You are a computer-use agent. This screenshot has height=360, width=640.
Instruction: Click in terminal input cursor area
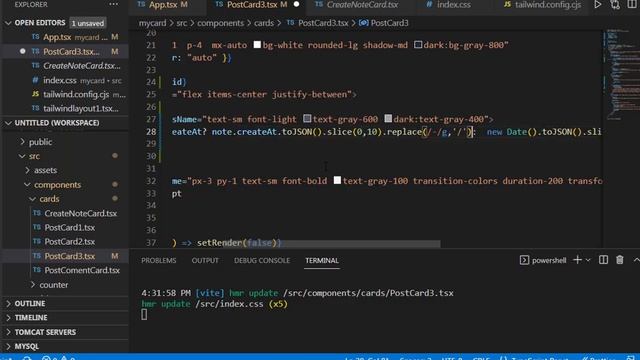point(144,315)
